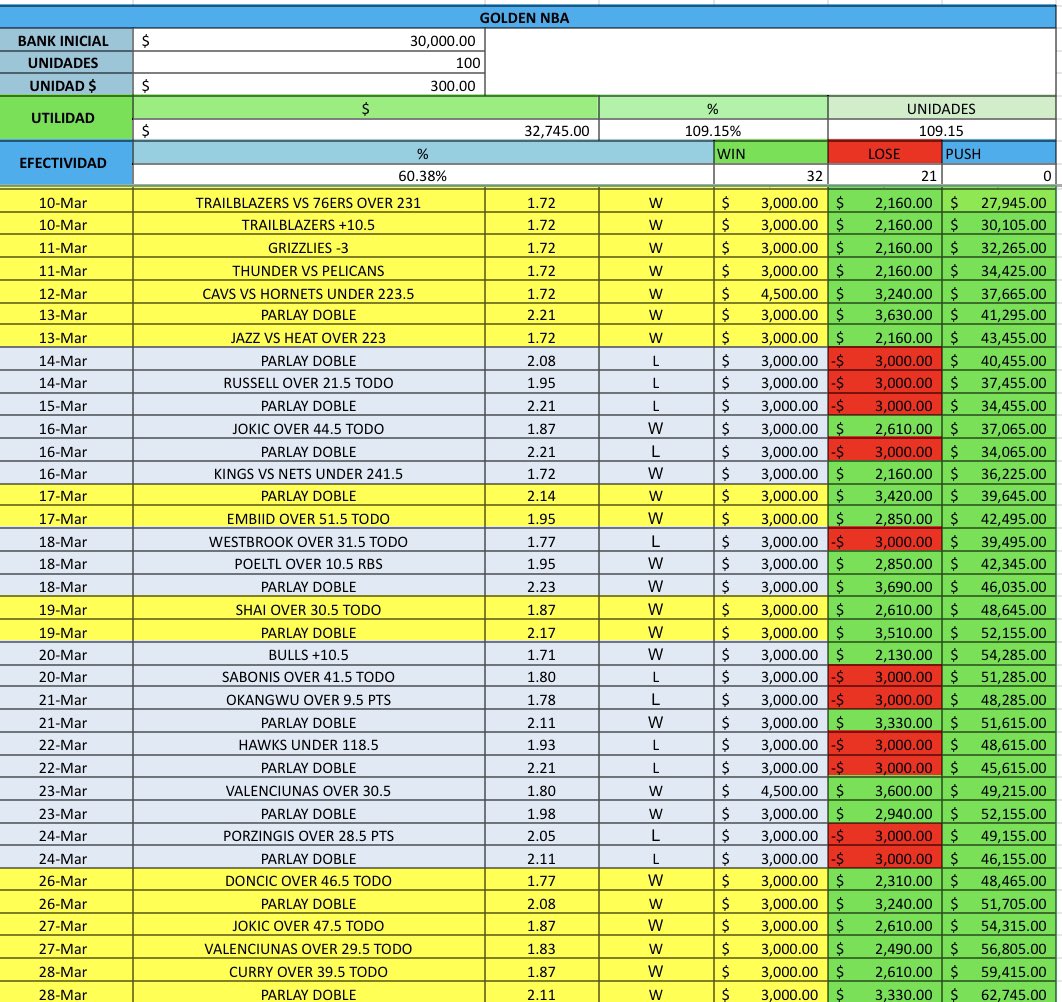The image size is (1062, 1002).
Task: Click CURRY OVER 39.5 TODO cell
Action: tap(309, 972)
